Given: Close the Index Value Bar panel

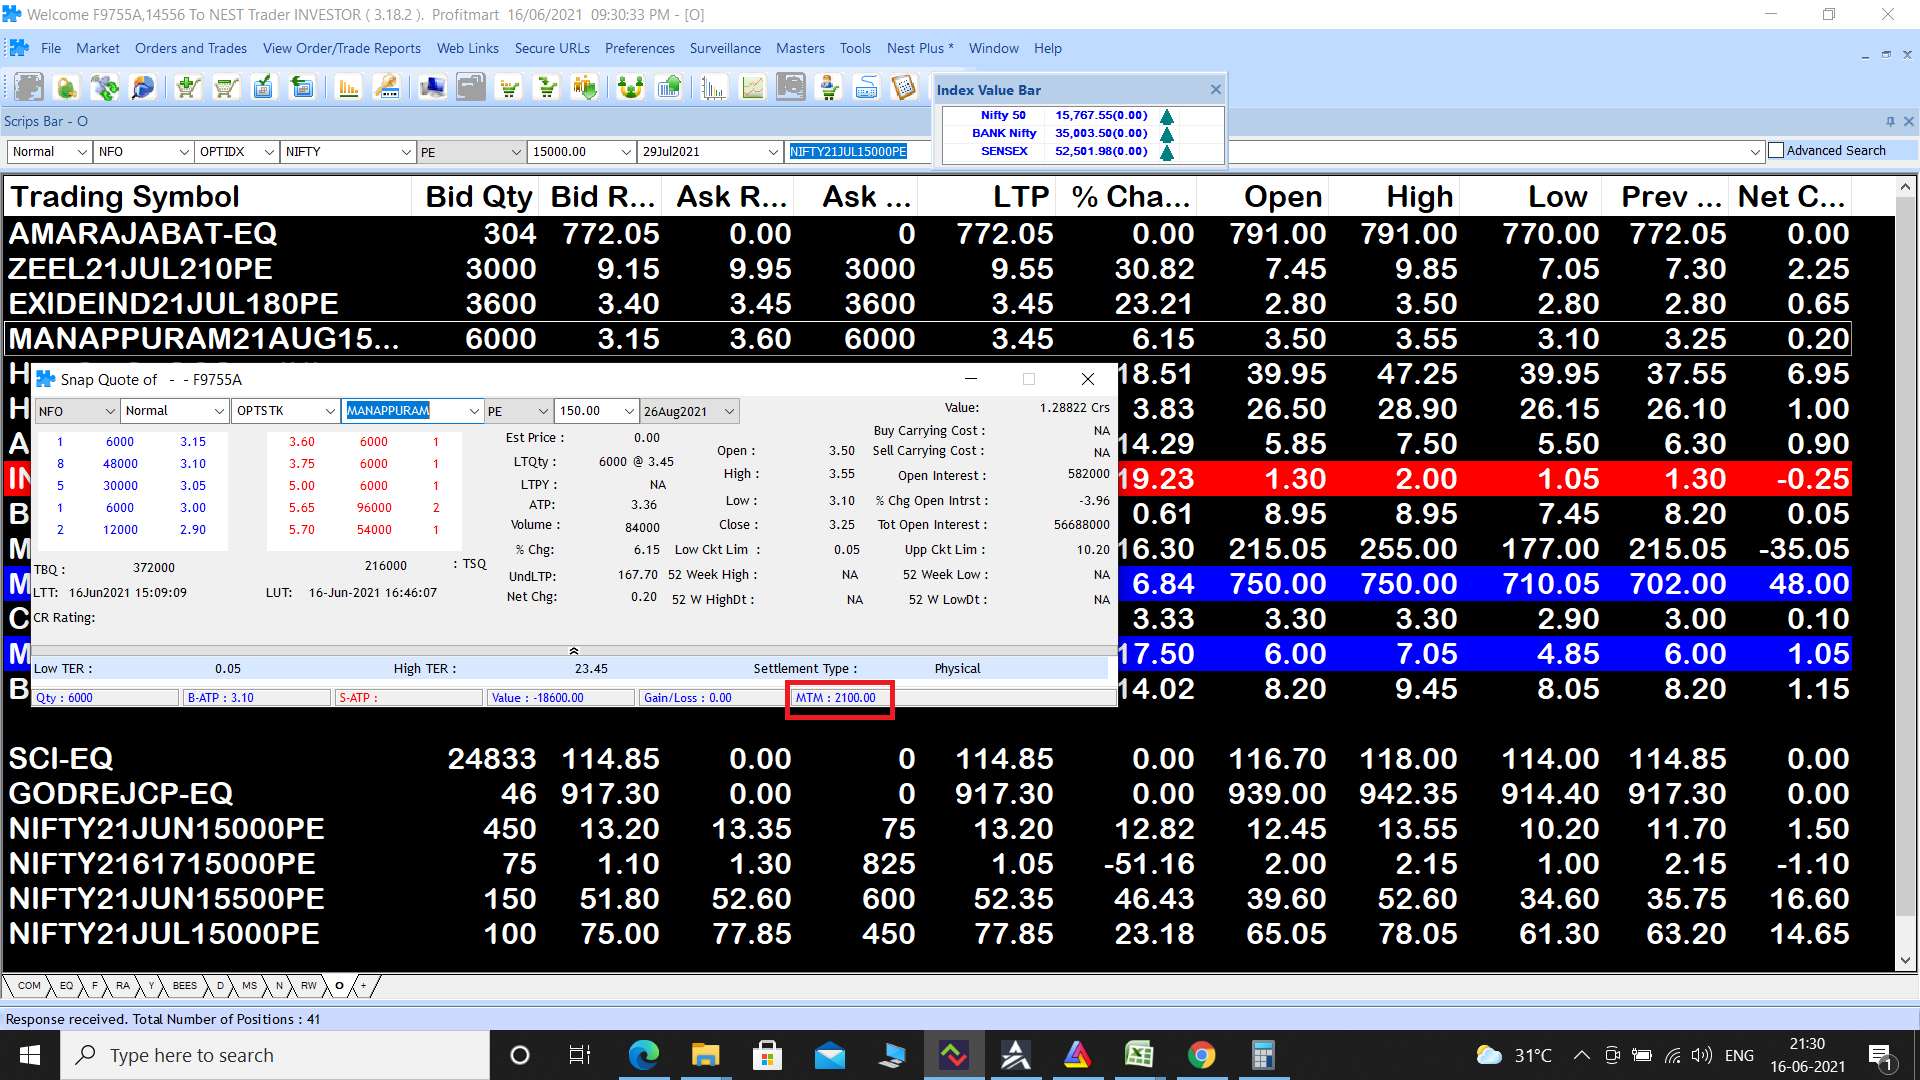Looking at the screenshot, I should point(1215,90).
